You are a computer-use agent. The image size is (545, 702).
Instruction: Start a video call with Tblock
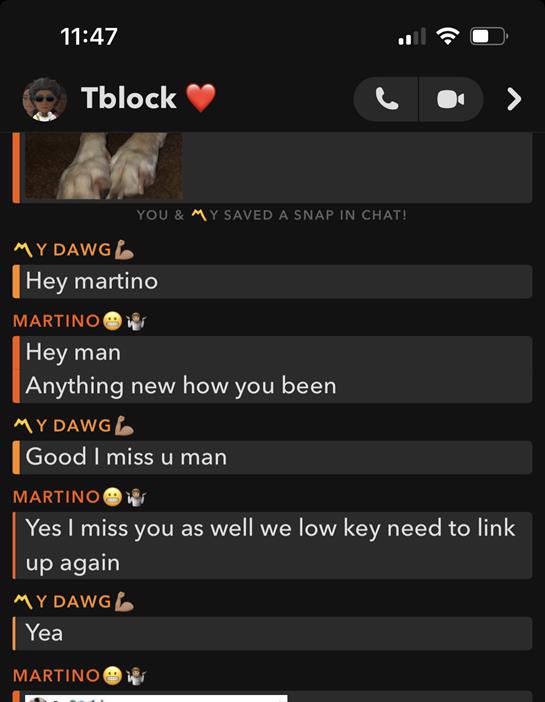tap(451, 99)
